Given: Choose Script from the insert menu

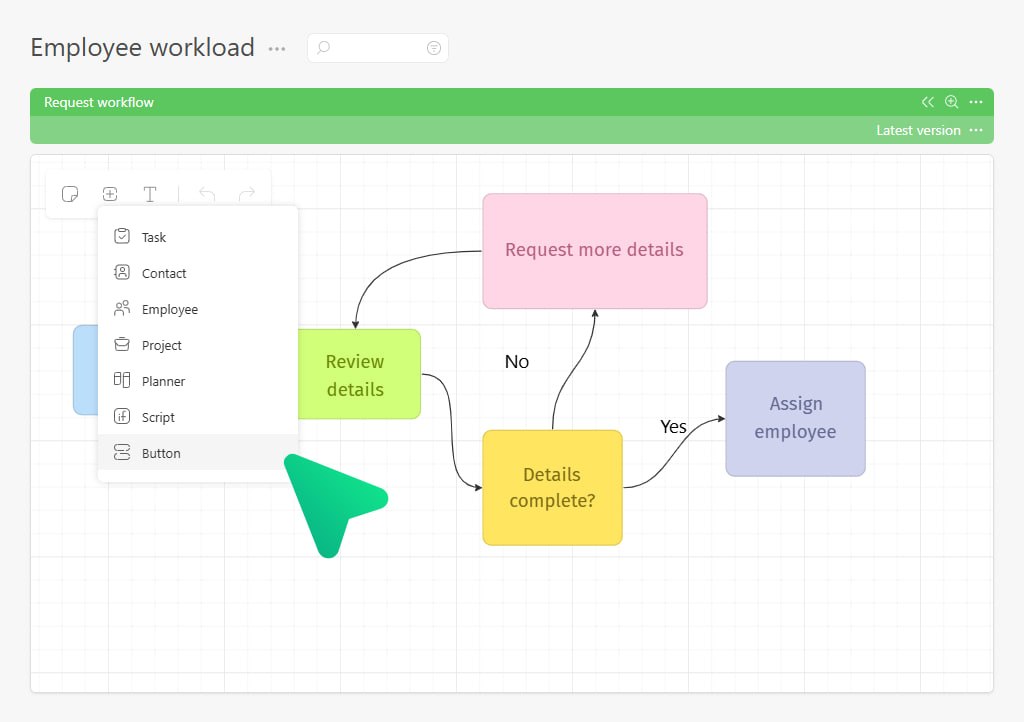Looking at the screenshot, I should point(198,416).
